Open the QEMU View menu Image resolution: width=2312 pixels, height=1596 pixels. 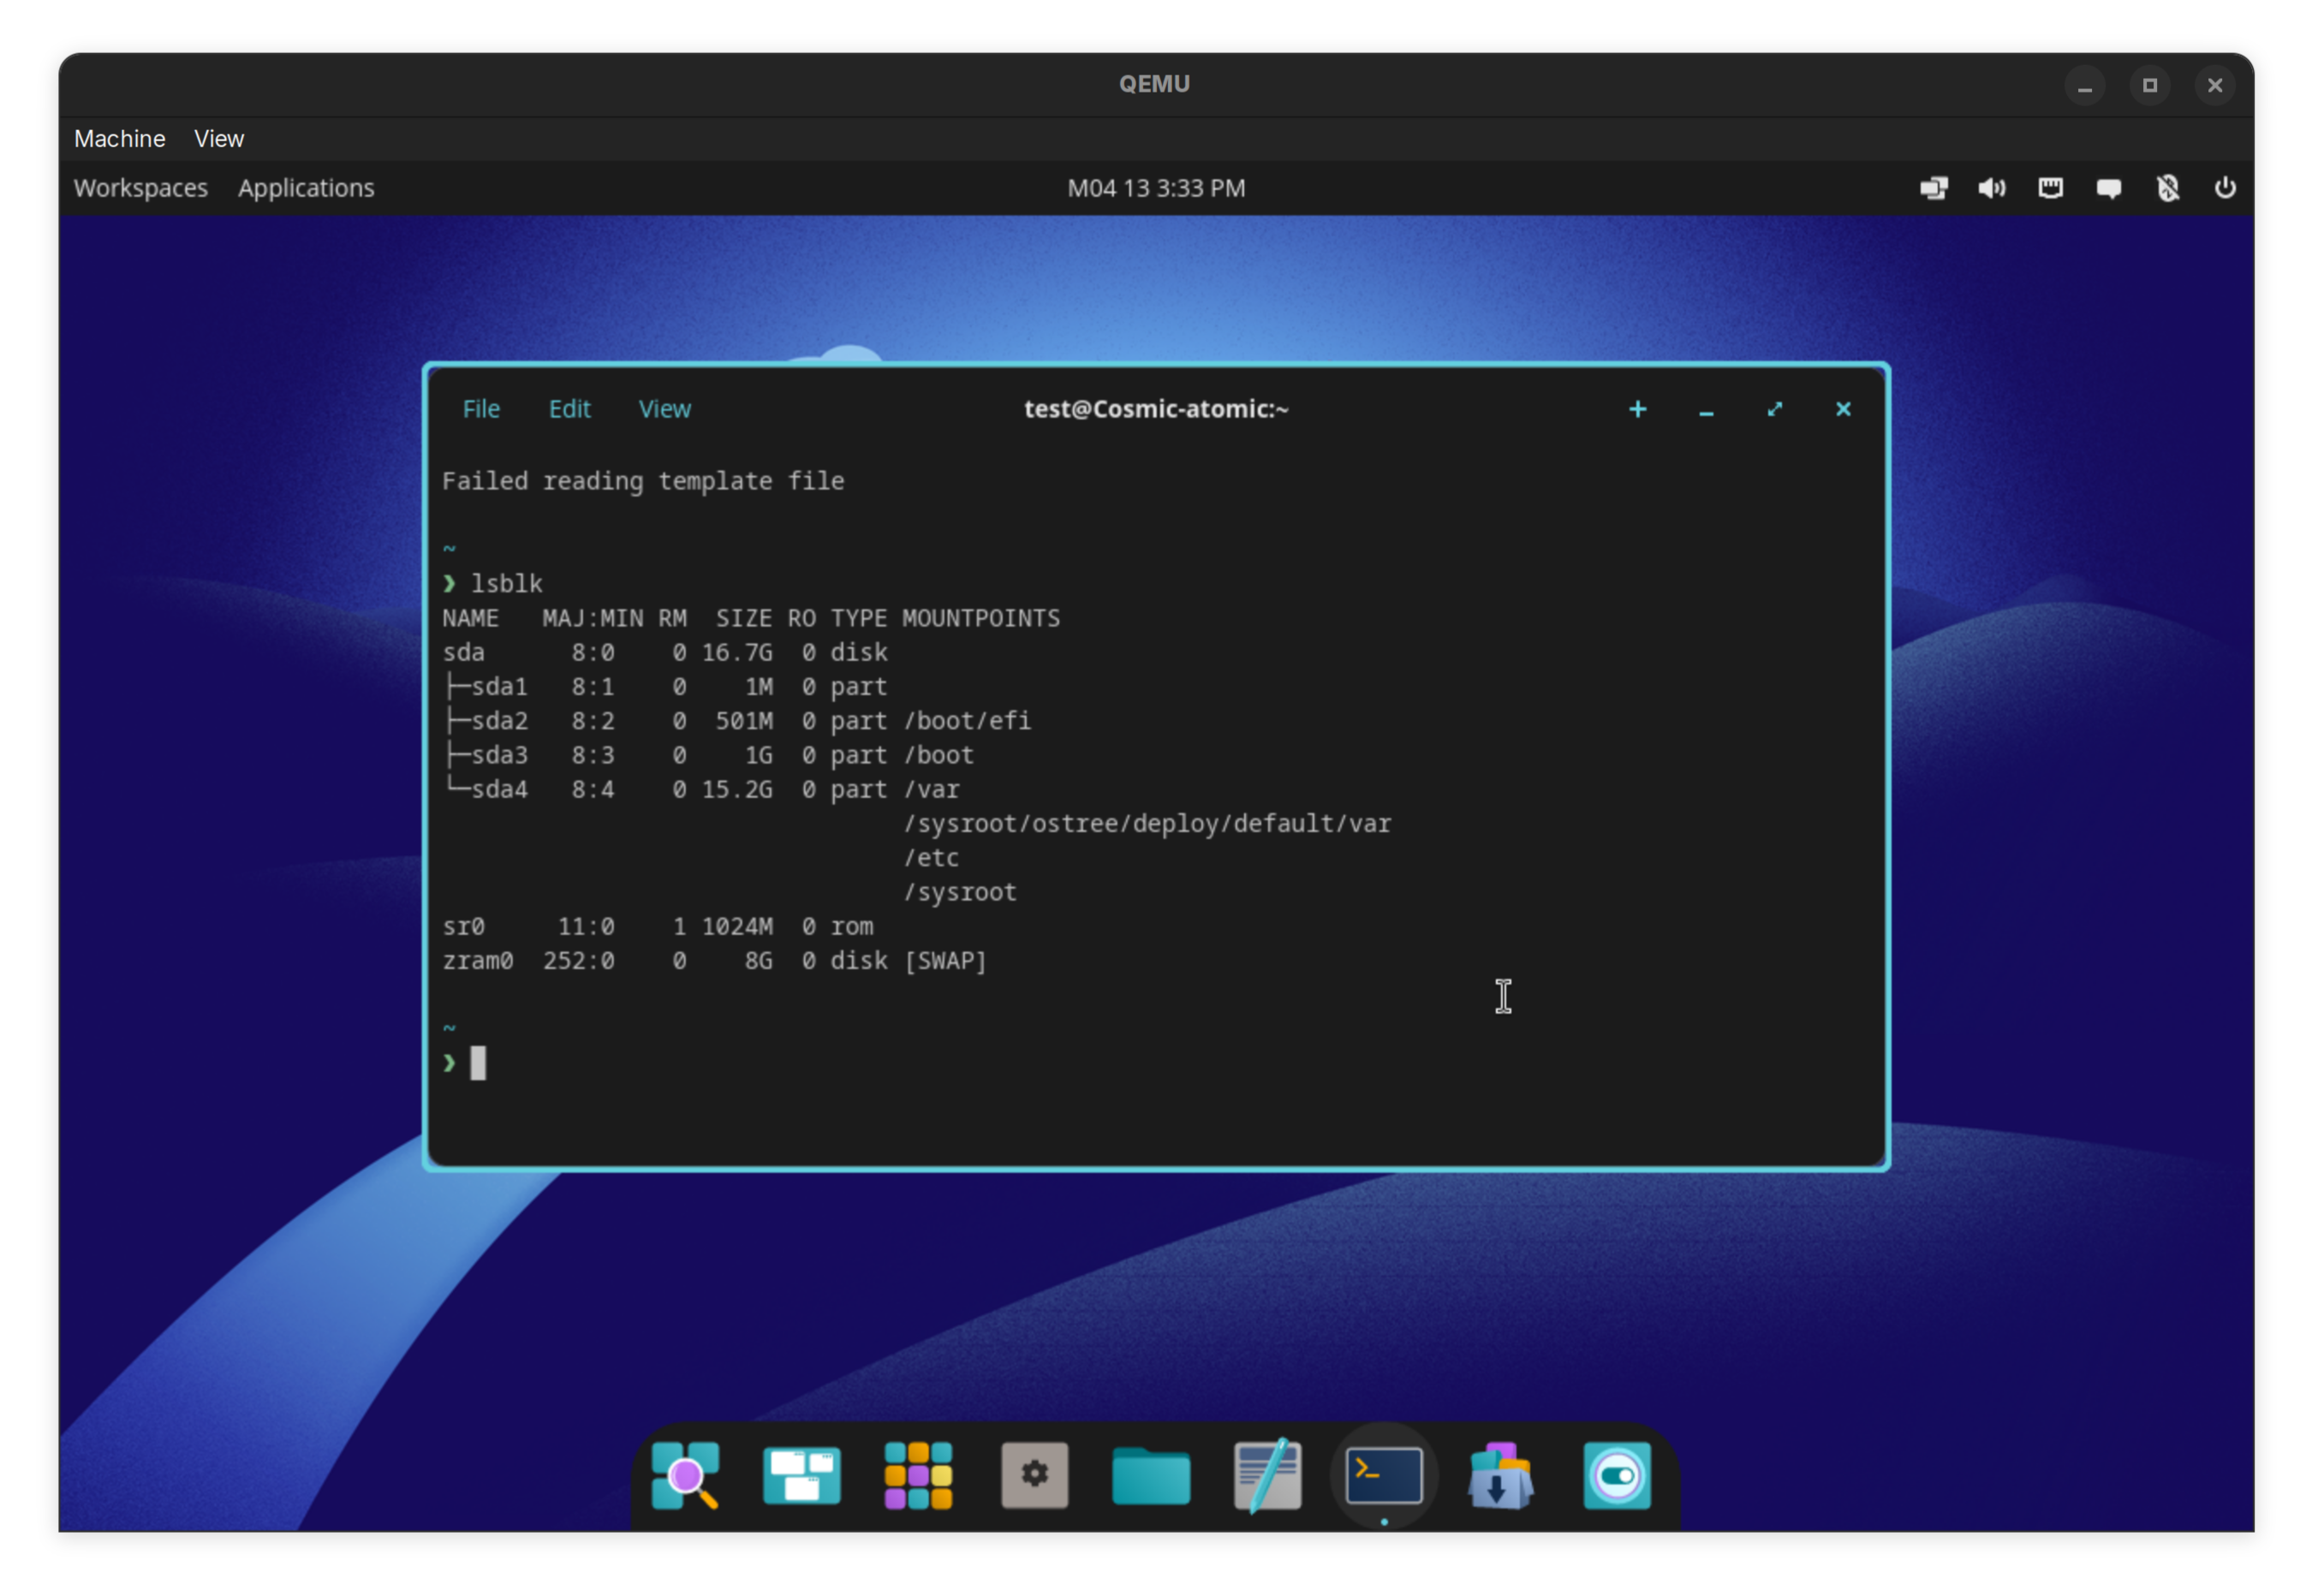click(x=218, y=139)
